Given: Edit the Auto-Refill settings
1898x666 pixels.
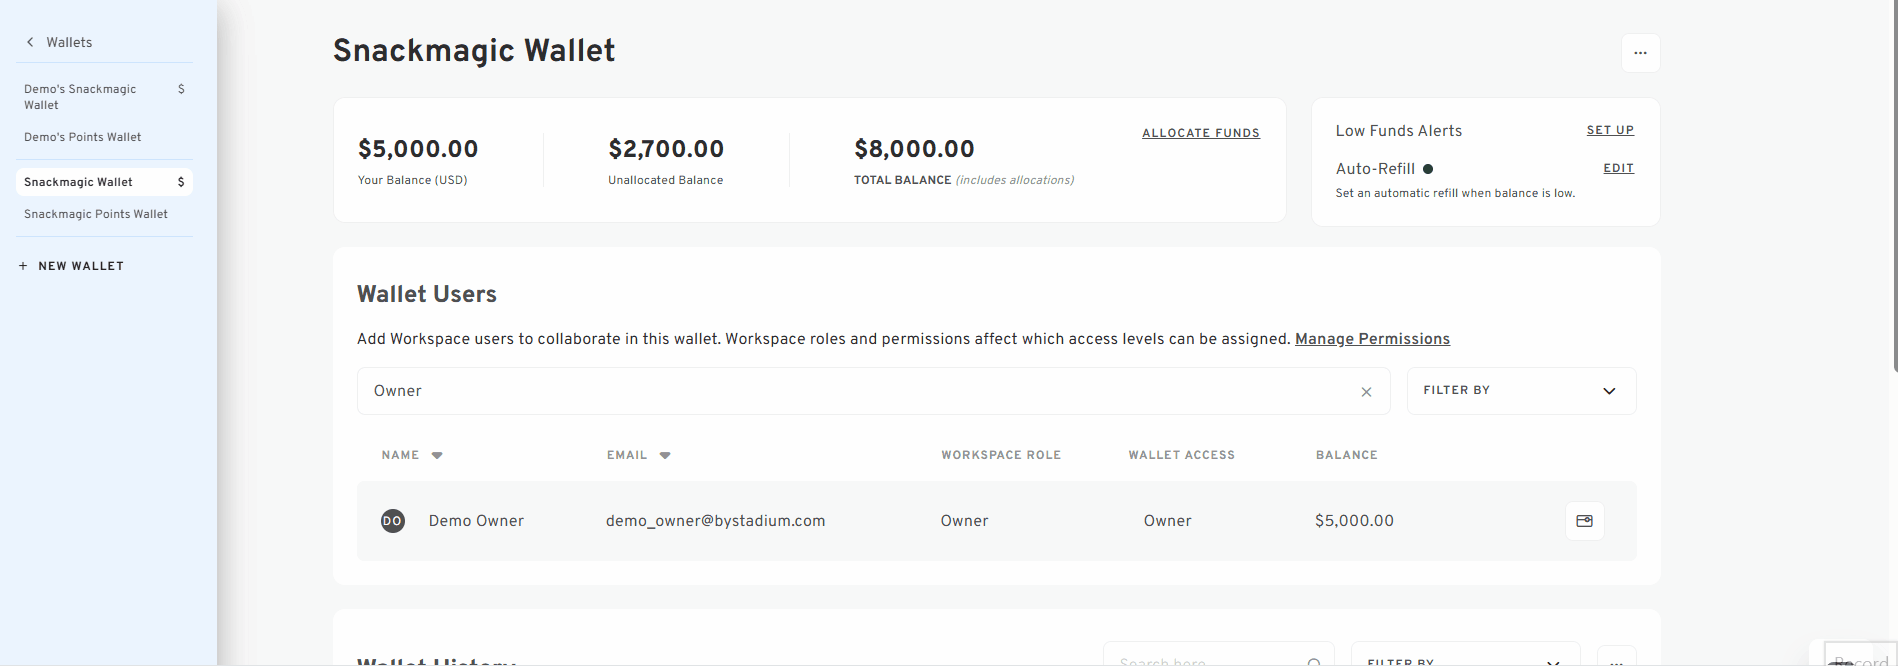Looking at the screenshot, I should tap(1618, 168).
